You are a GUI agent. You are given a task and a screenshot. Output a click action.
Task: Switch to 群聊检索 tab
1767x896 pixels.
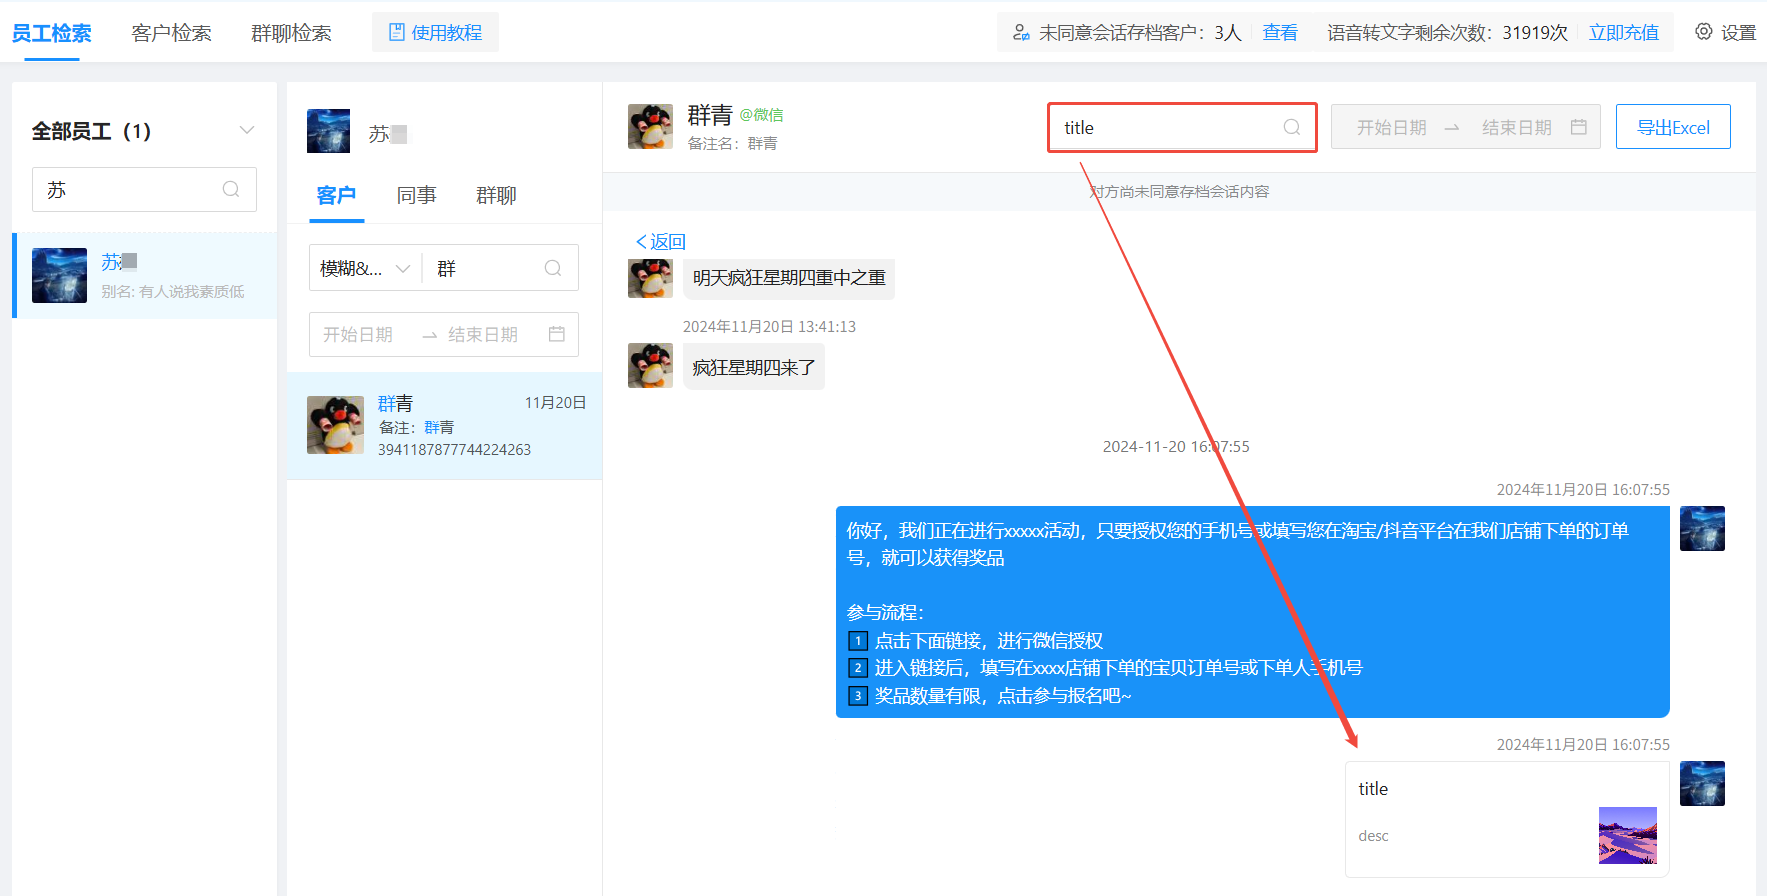tap(291, 33)
